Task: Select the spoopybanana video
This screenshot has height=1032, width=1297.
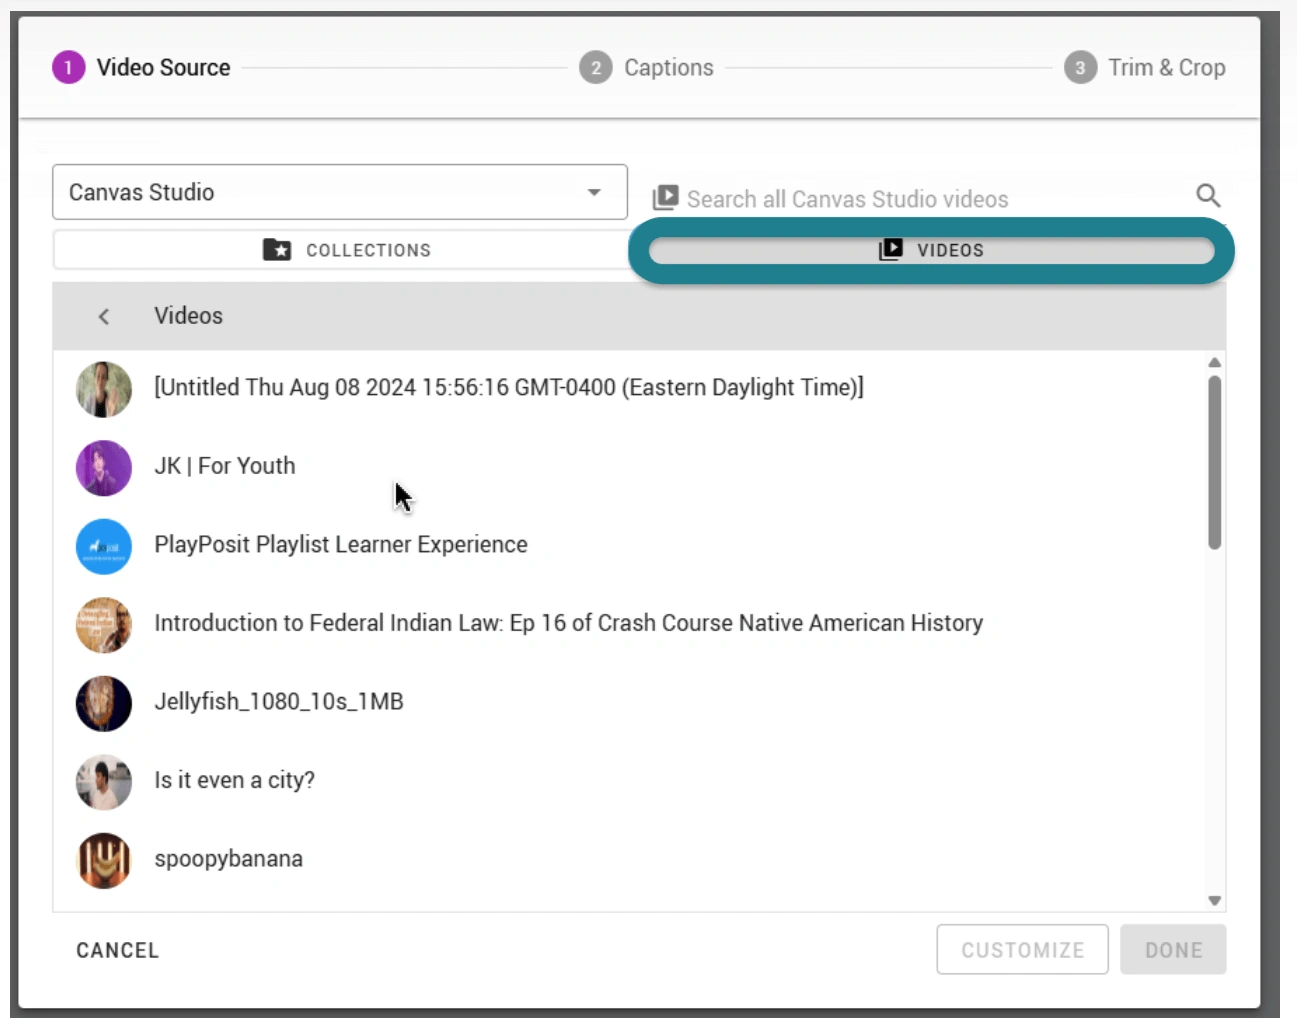Action: 630,860
